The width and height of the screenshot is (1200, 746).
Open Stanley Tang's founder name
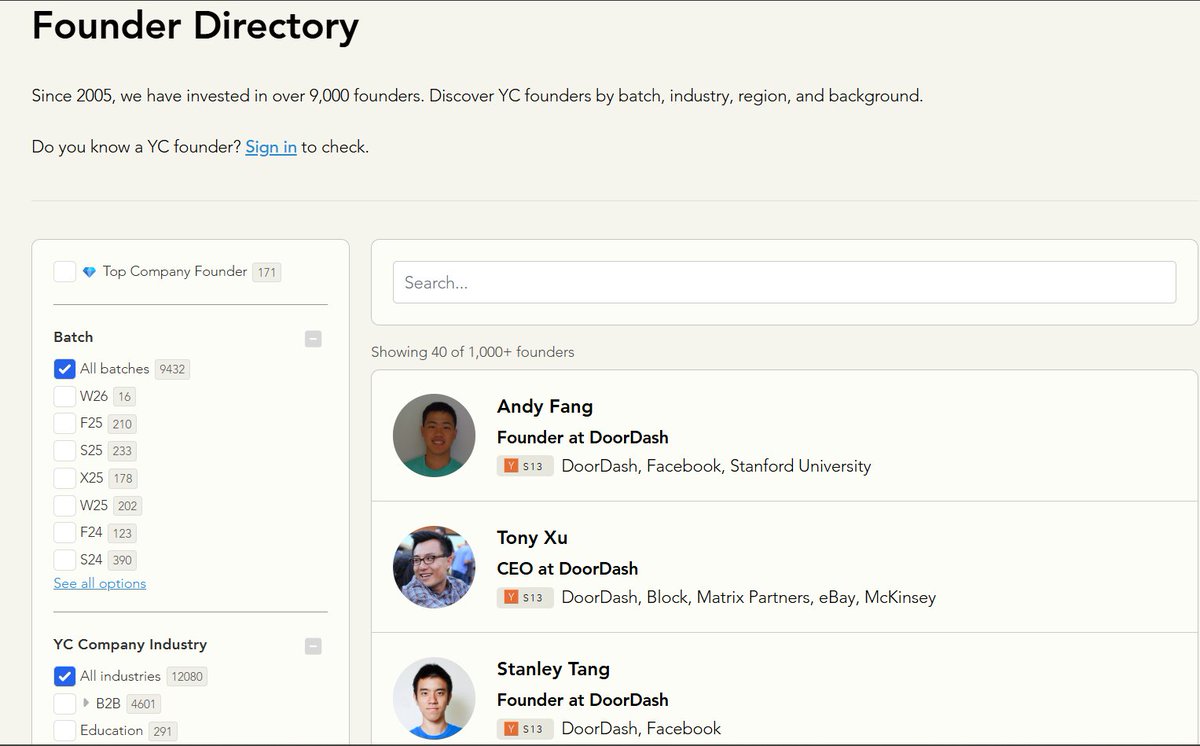(x=553, y=668)
